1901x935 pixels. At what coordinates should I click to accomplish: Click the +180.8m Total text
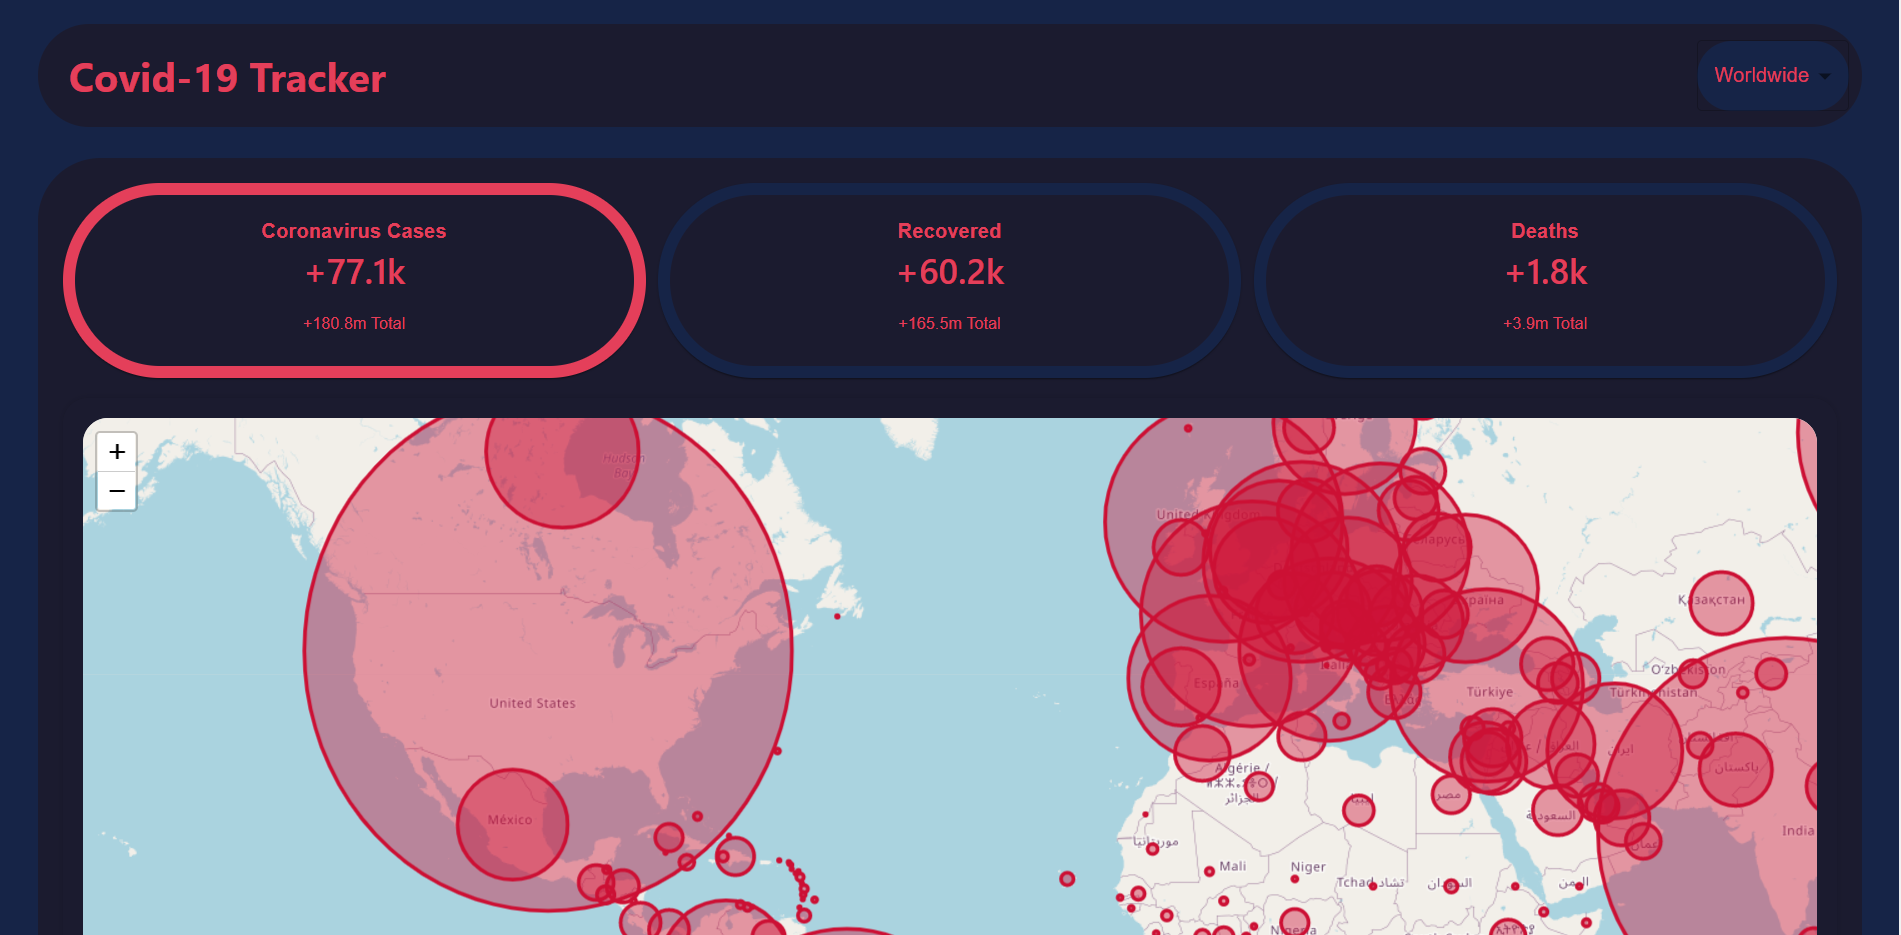click(354, 323)
